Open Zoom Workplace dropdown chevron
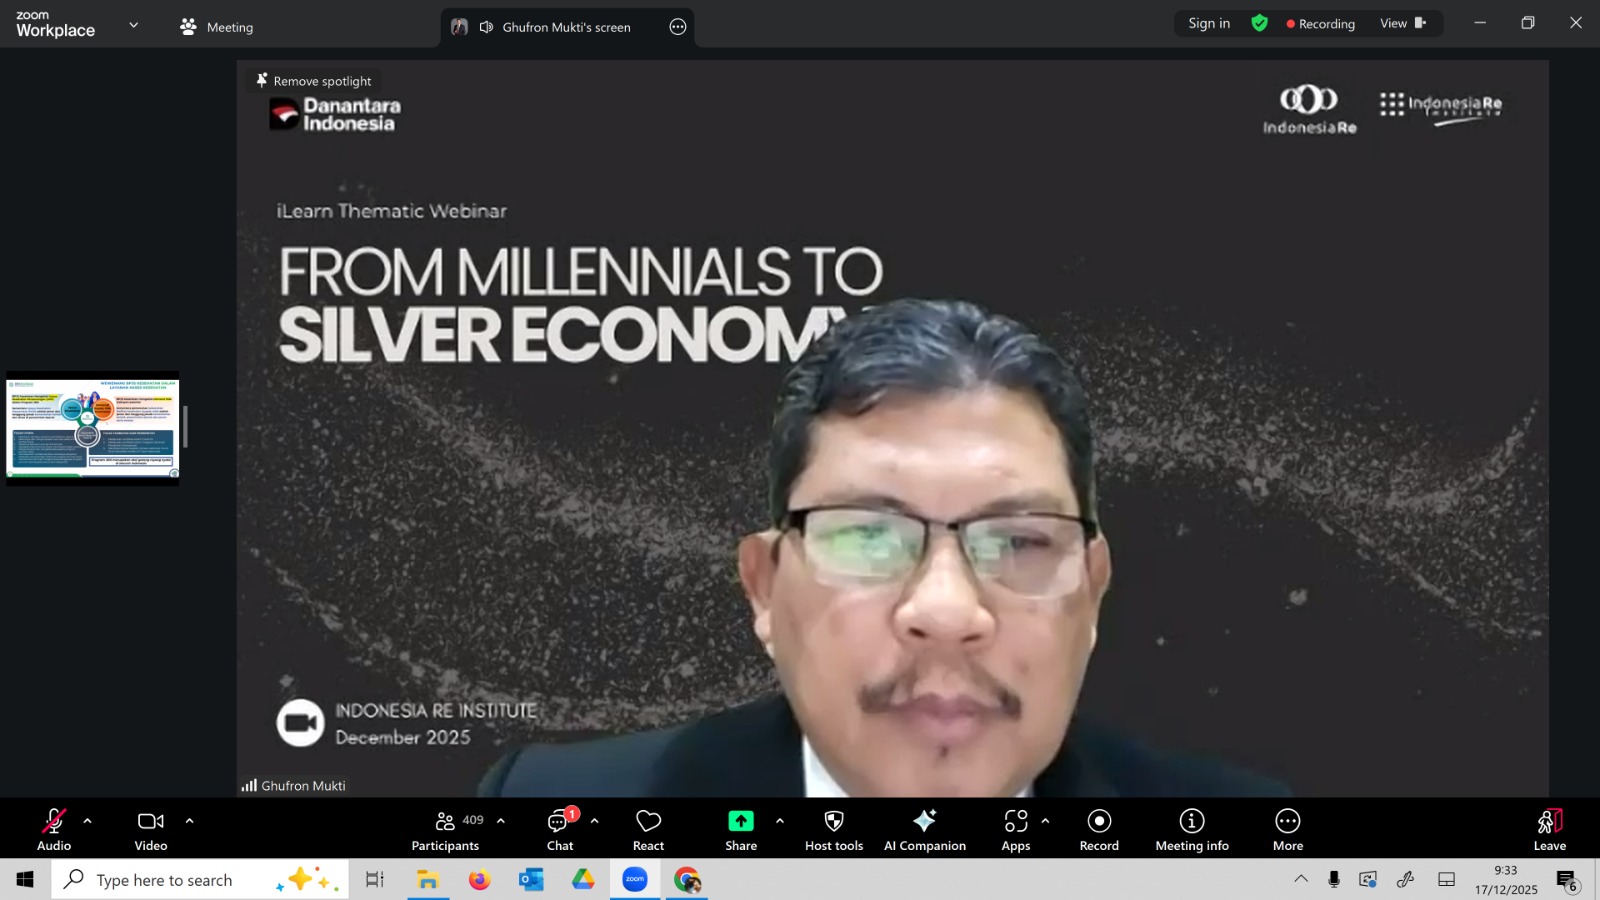The width and height of the screenshot is (1600, 900). pyautogui.click(x=134, y=25)
